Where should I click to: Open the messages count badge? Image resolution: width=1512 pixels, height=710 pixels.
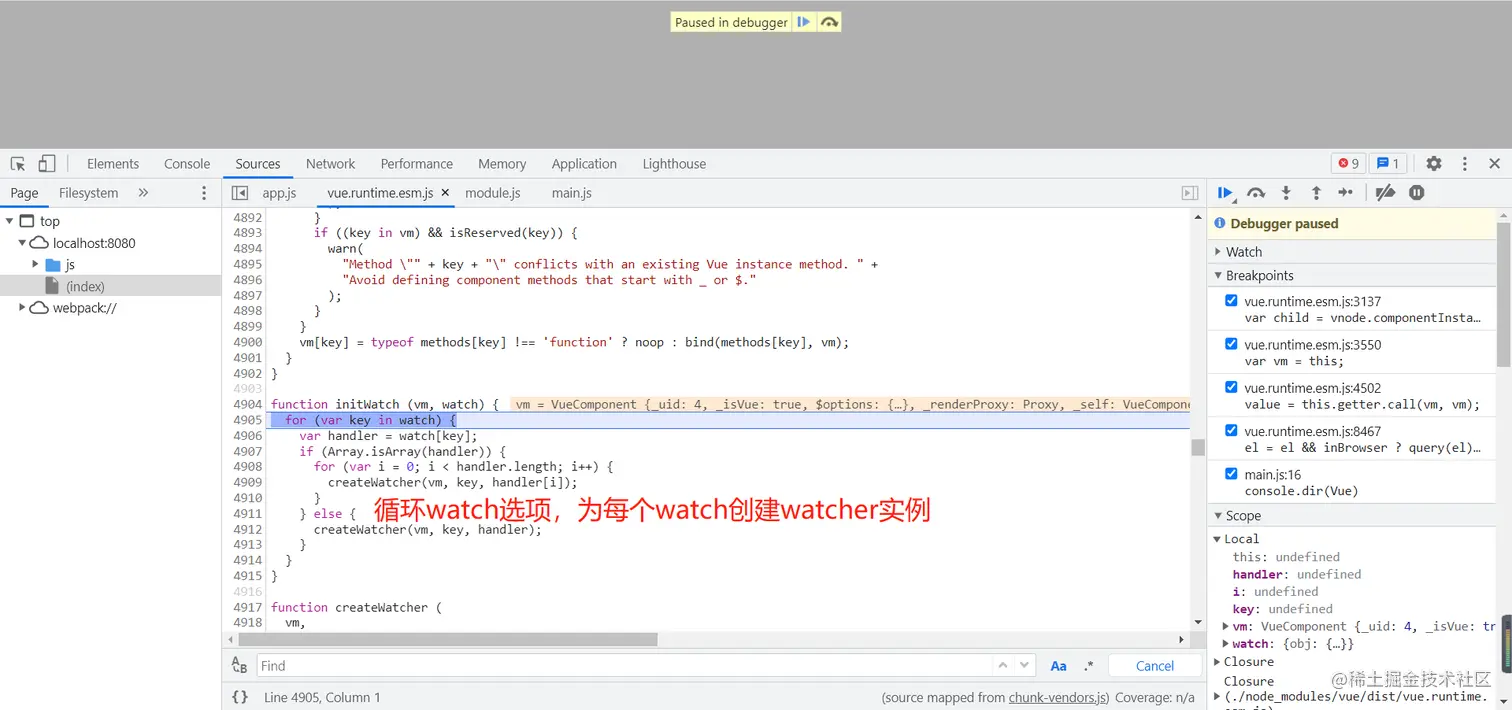[x=1388, y=164]
